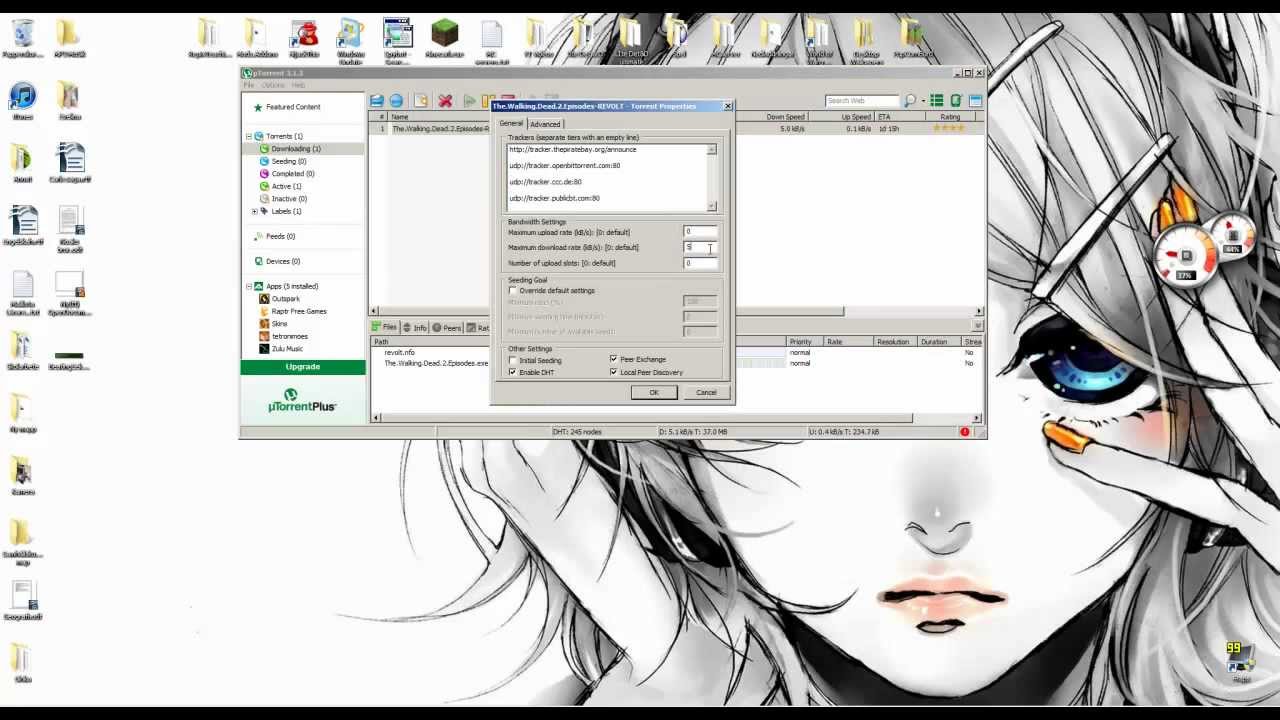Select the iTunes desktop icon
Image resolution: width=1280 pixels, height=720 pixels.
click(22, 101)
